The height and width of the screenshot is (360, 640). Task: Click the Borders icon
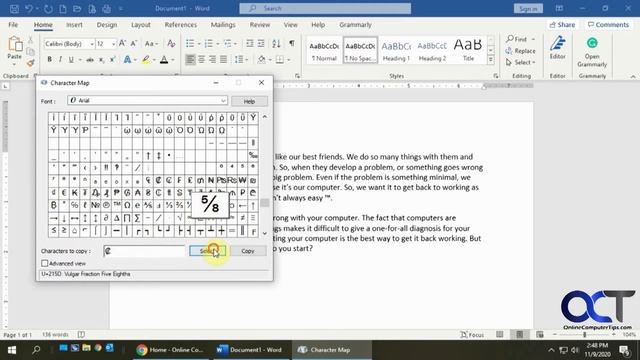[x=280, y=60]
